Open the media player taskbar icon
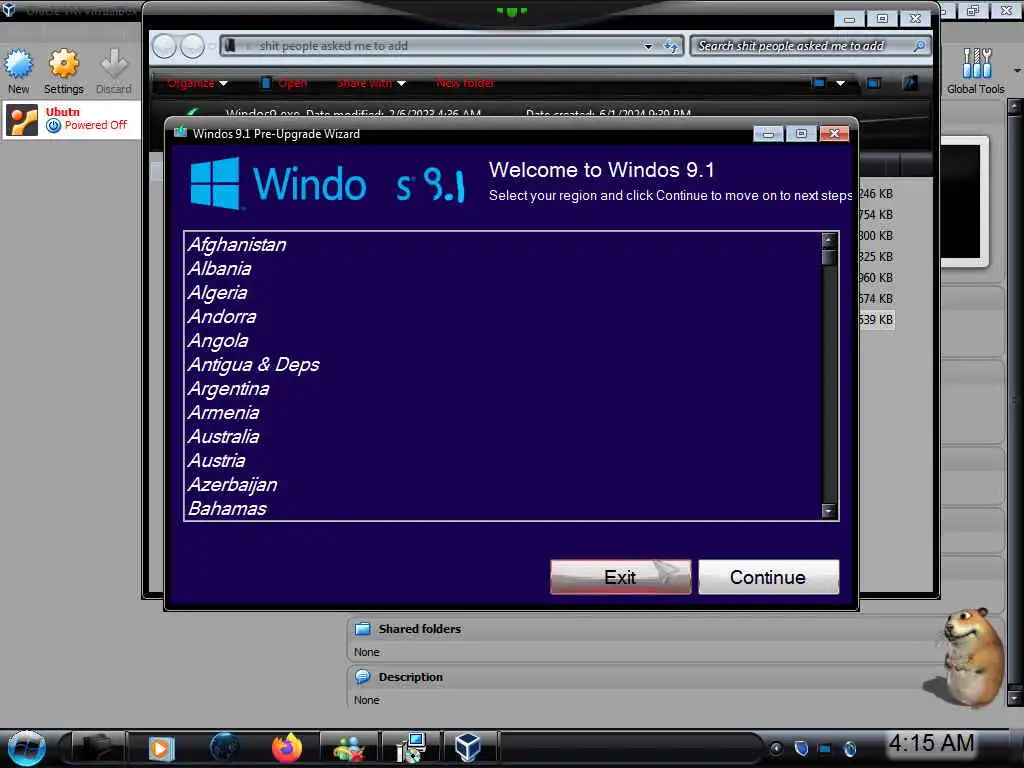1024x768 pixels. [x=161, y=748]
